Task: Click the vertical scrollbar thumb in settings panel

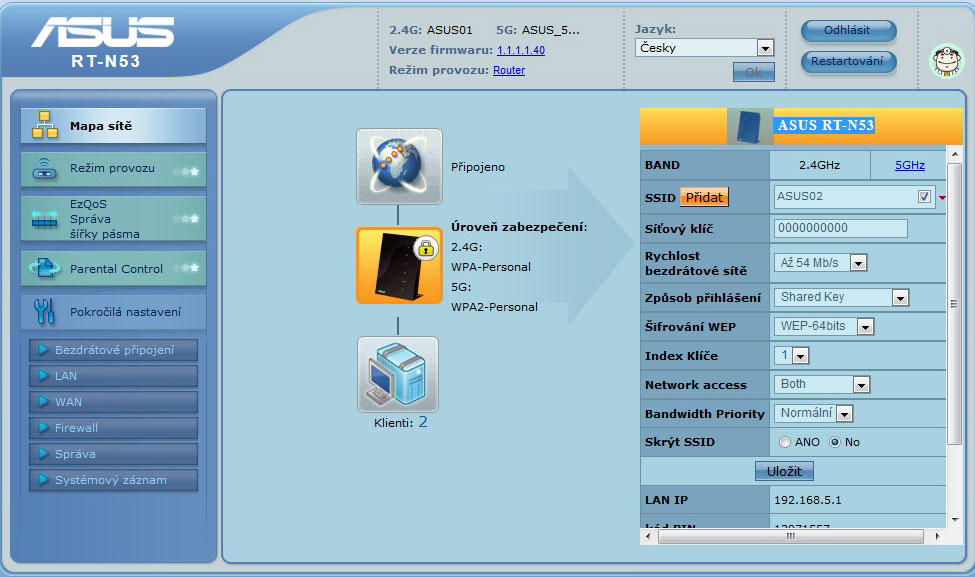Action: click(953, 304)
